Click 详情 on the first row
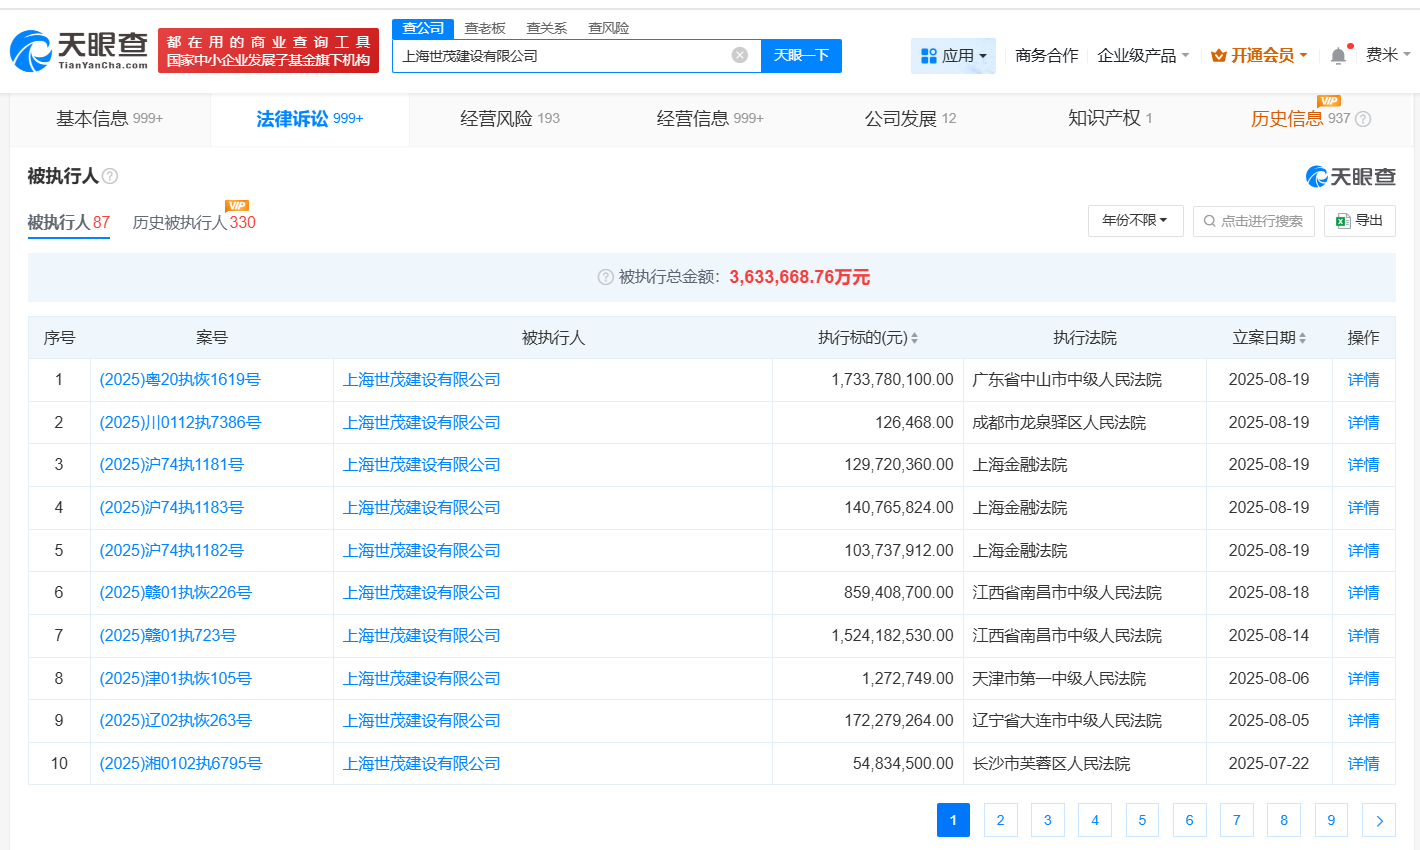 (x=1363, y=379)
